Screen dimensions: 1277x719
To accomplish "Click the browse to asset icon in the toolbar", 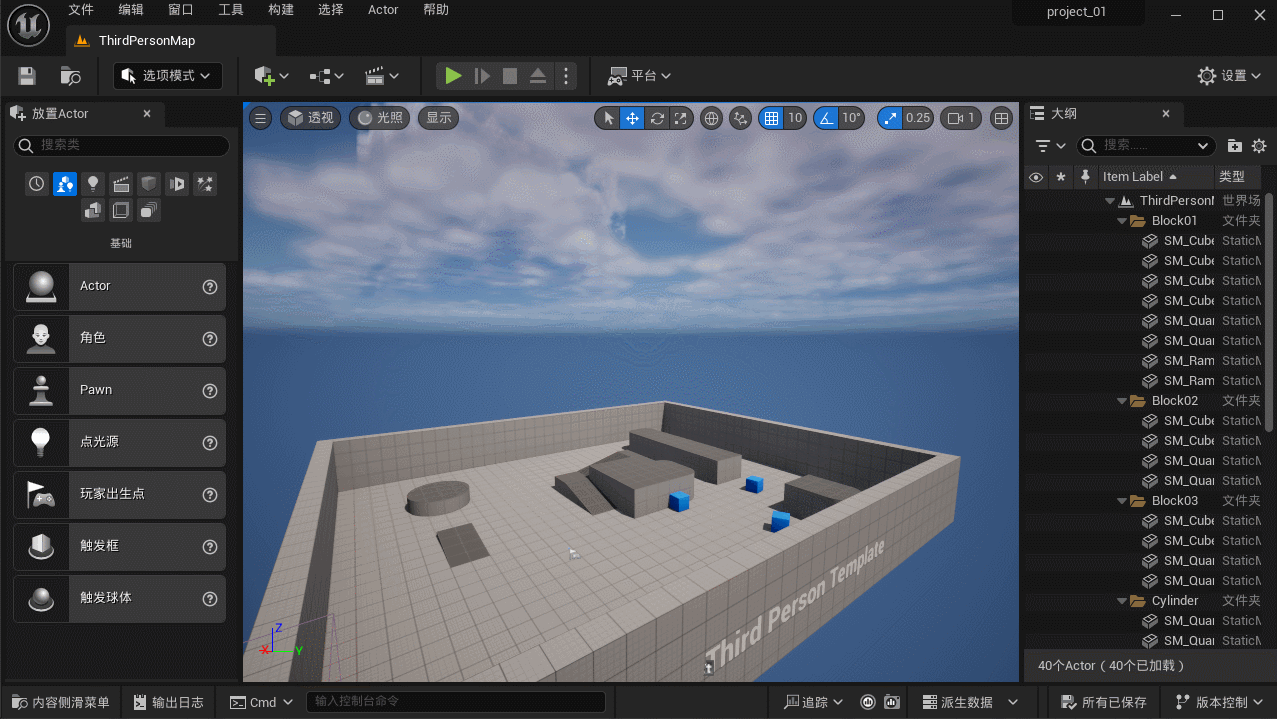I will [70, 76].
